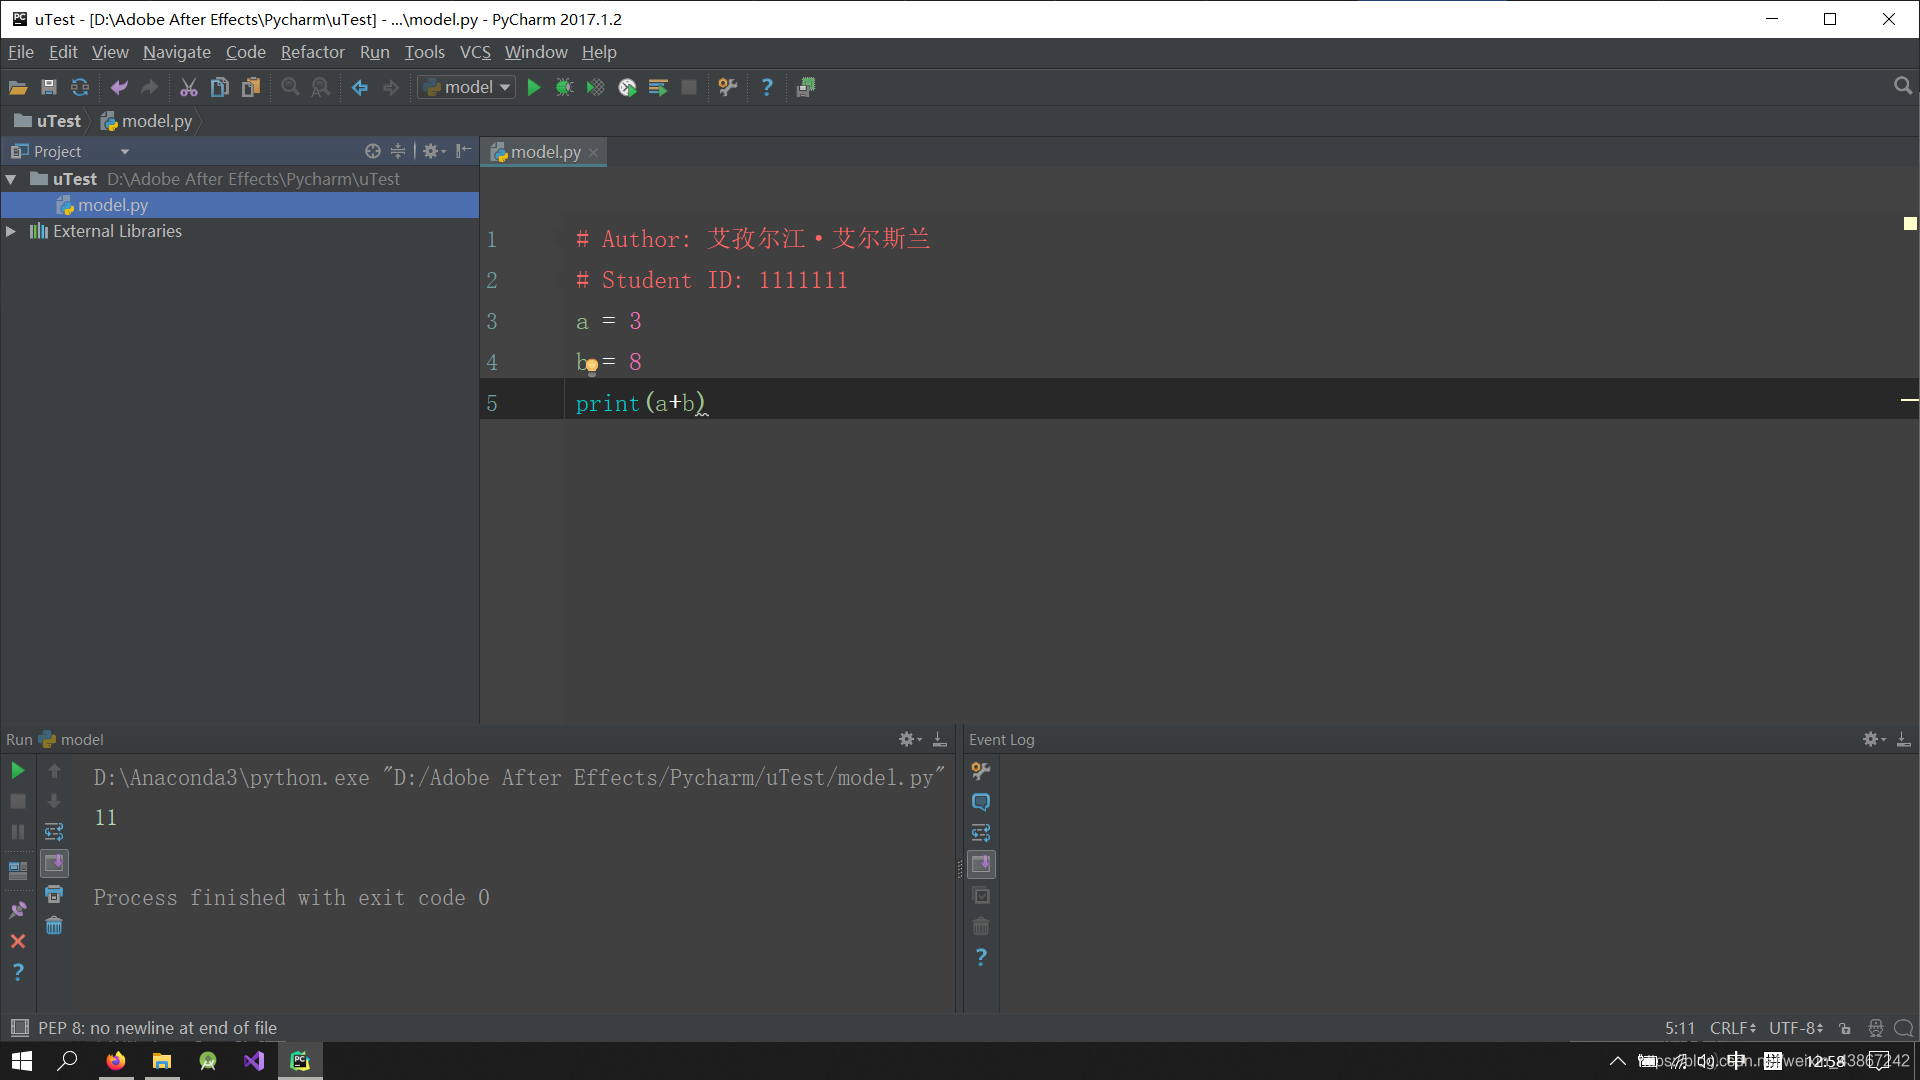Open the File menu
This screenshot has height=1080, width=1920.
click(x=21, y=52)
